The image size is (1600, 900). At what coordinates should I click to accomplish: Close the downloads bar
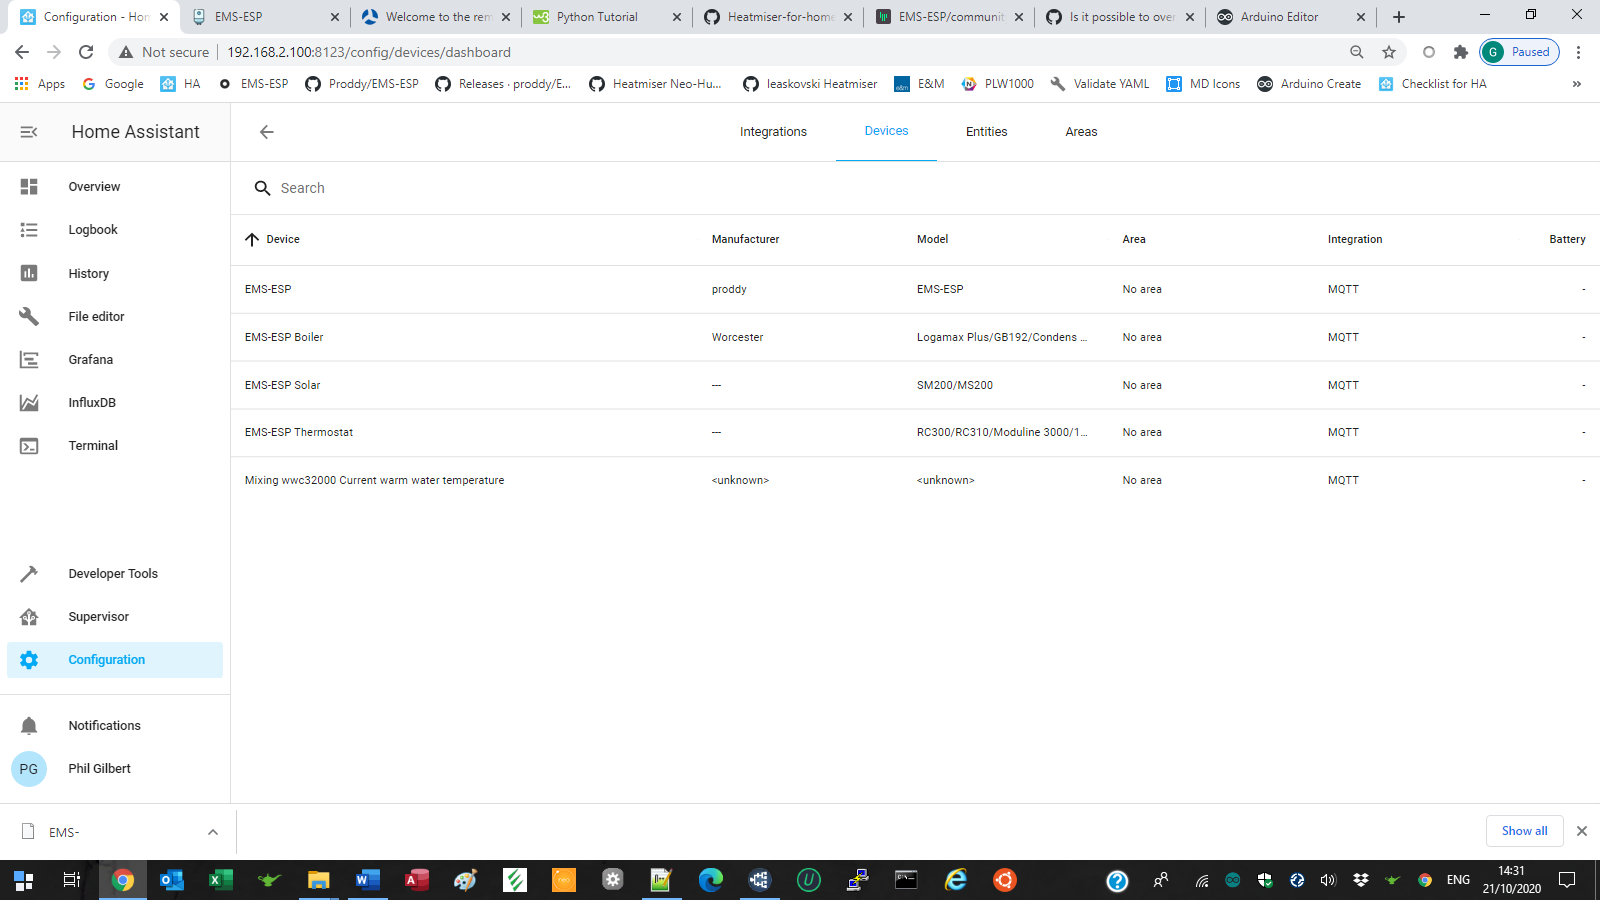point(1582,831)
